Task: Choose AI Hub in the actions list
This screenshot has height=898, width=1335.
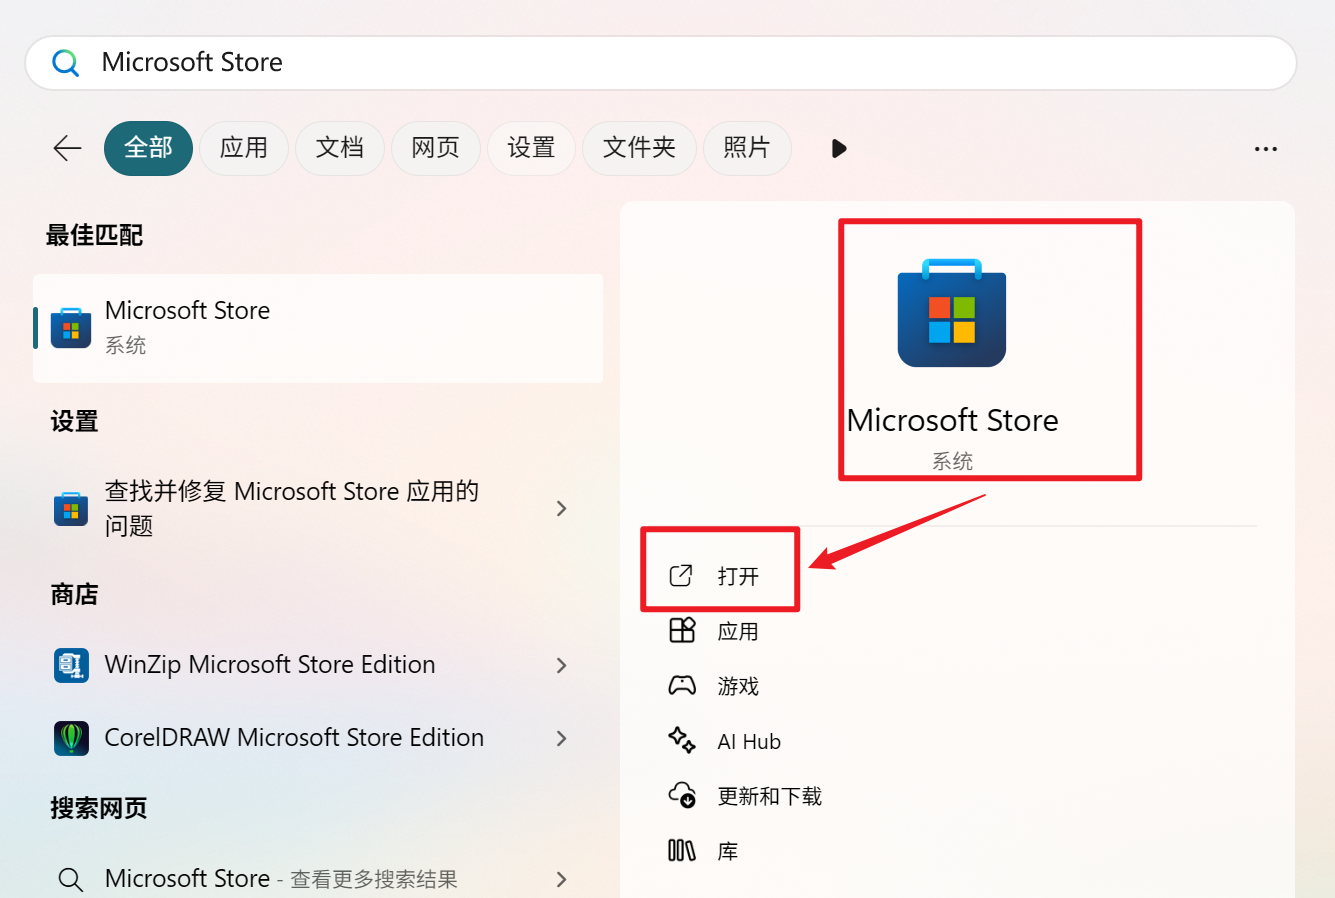Action: 749,741
